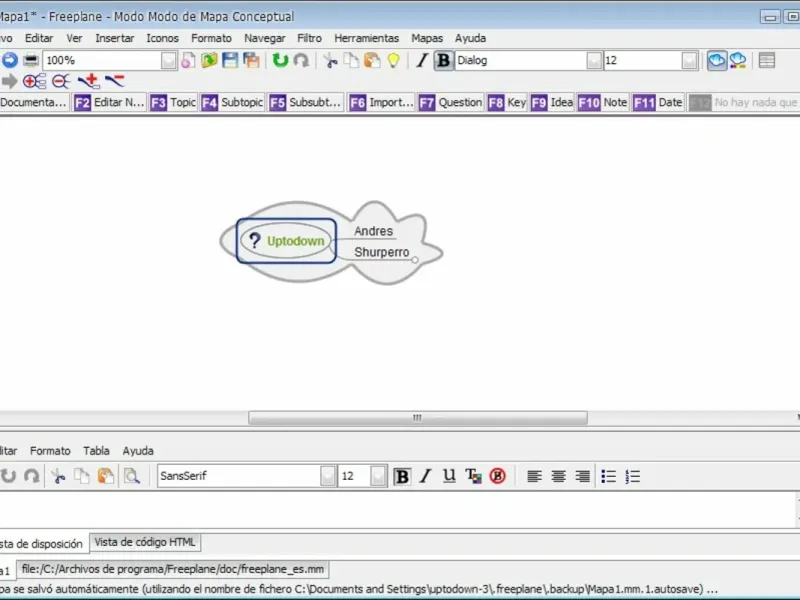Screen dimensions: 800x600
Task: Apply F6 Import... style
Action: click(x=381, y=103)
